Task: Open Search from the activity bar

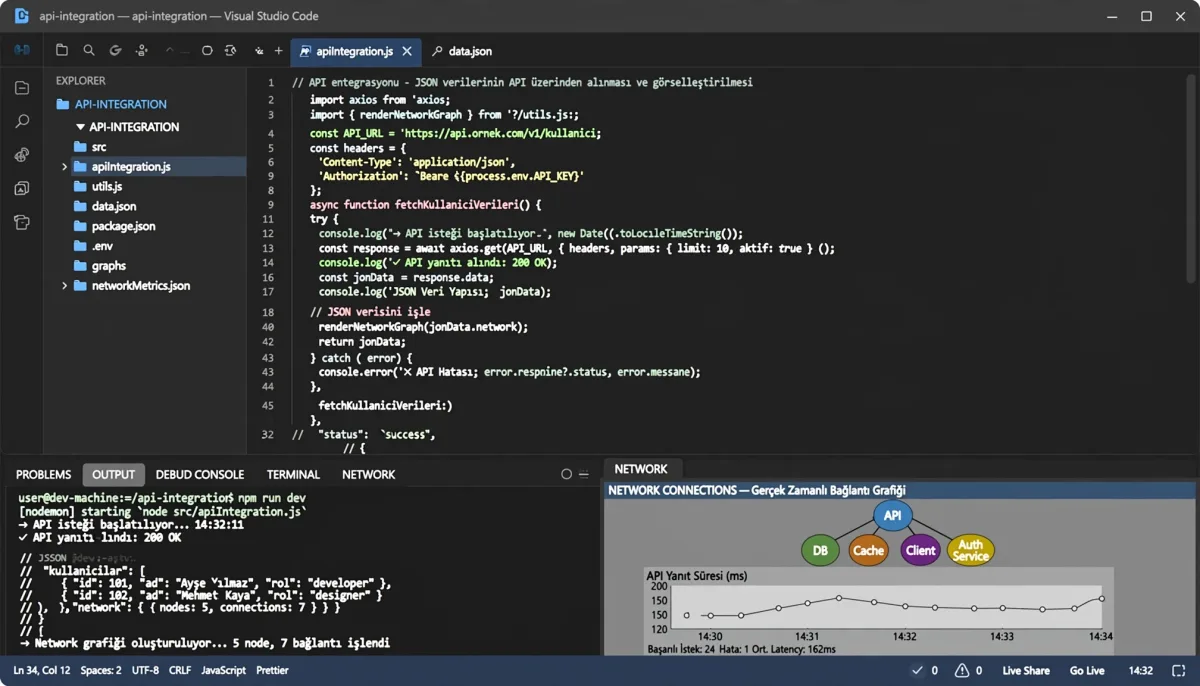Action: pyautogui.click(x=22, y=121)
